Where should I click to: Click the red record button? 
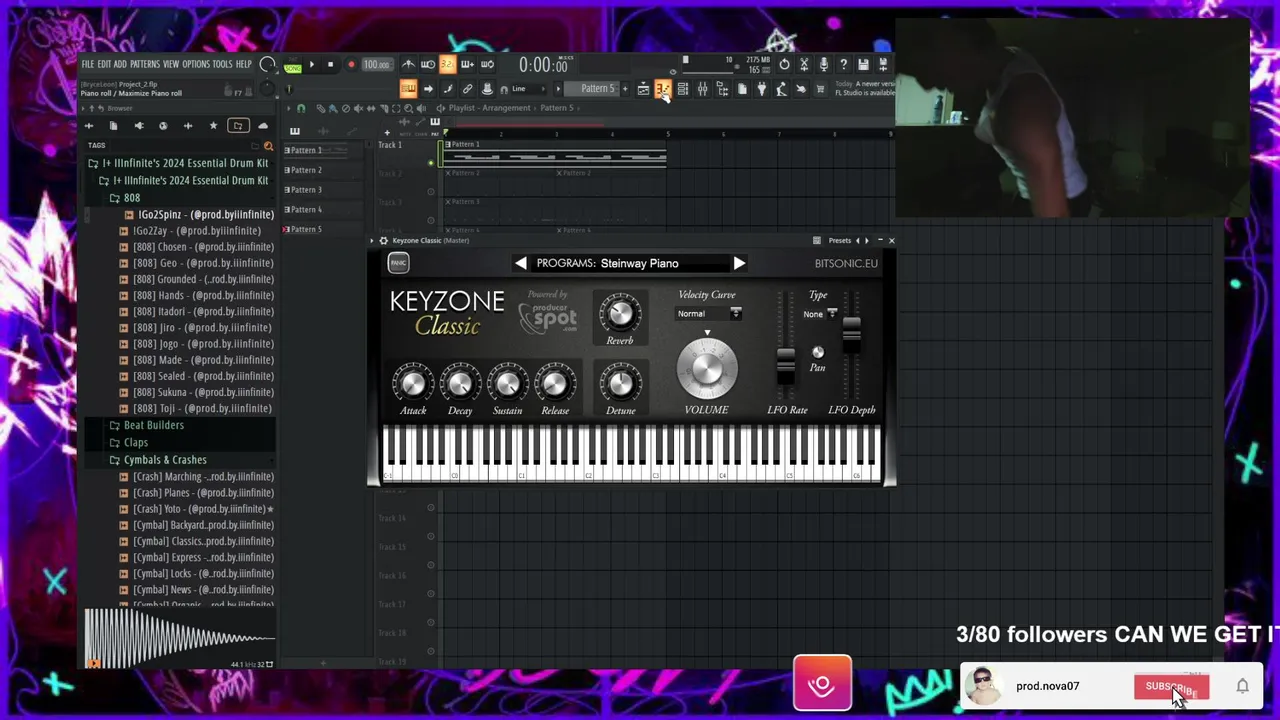[x=351, y=64]
